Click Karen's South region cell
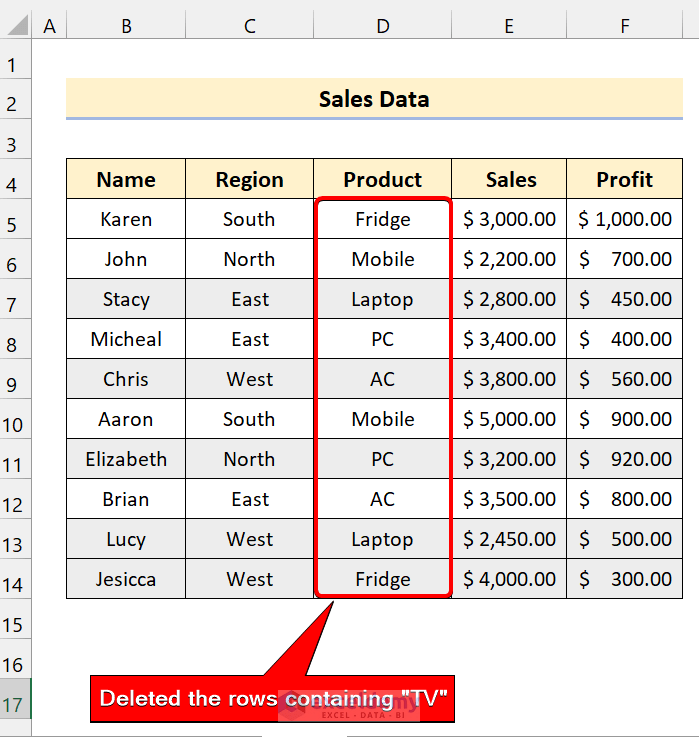This screenshot has height=737, width=699. coord(250,219)
